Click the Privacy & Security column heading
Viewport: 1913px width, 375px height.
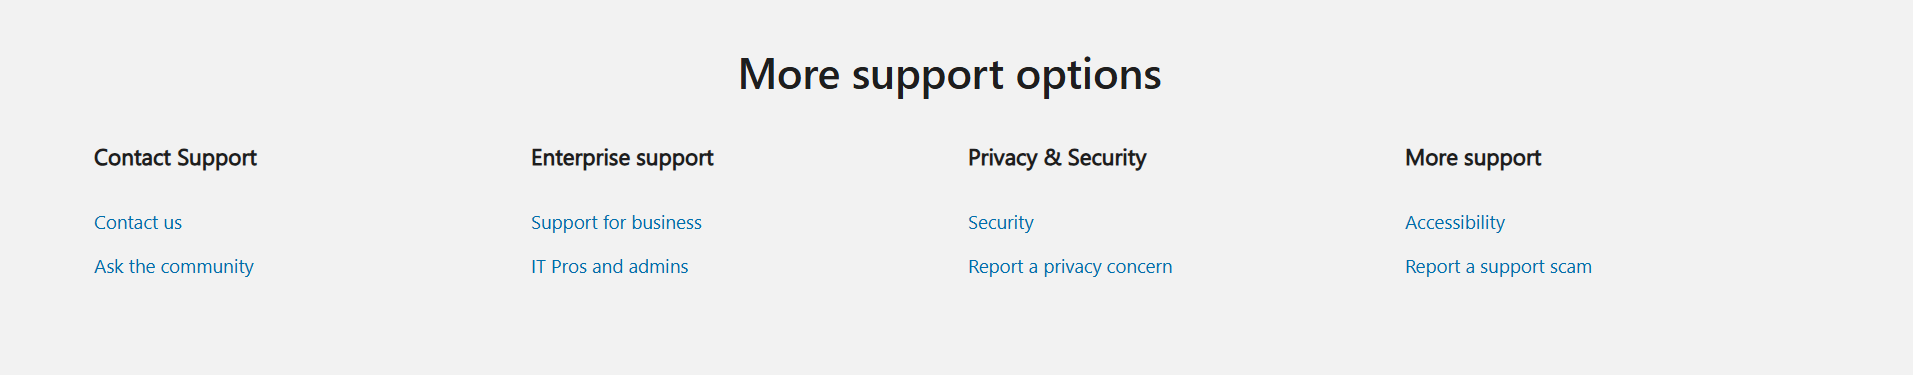[1057, 158]
